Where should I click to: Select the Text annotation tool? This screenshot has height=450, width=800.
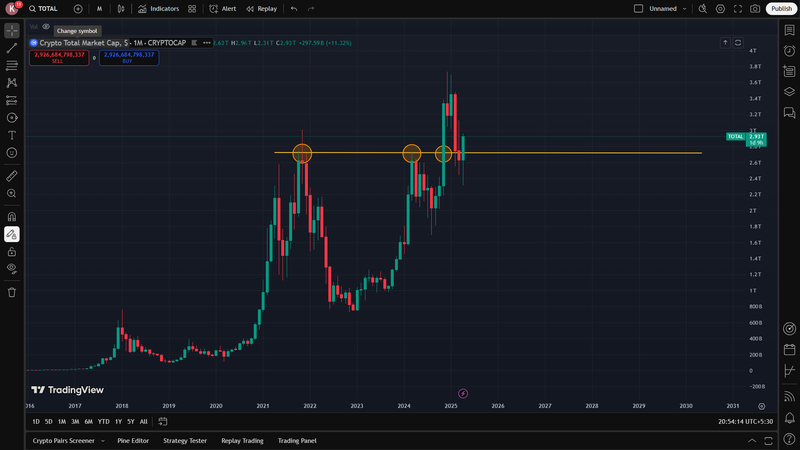[12, 135]
